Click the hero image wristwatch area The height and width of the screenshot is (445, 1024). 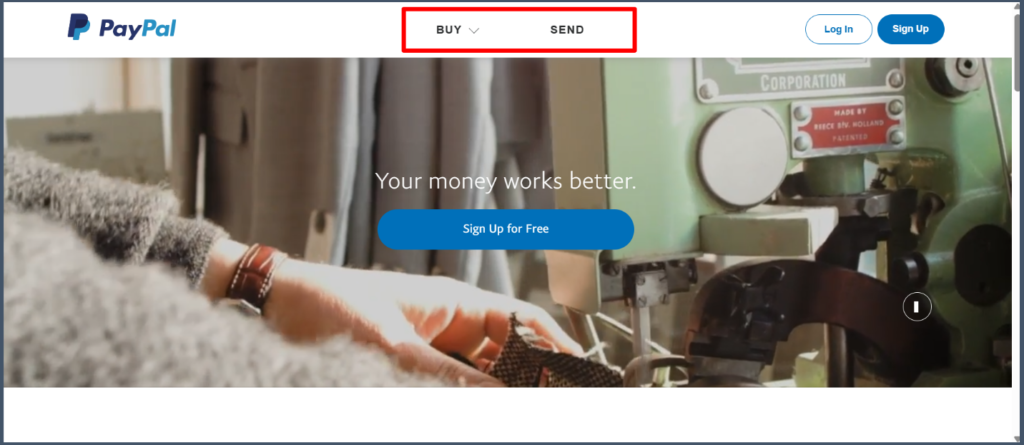click(253, 278)
